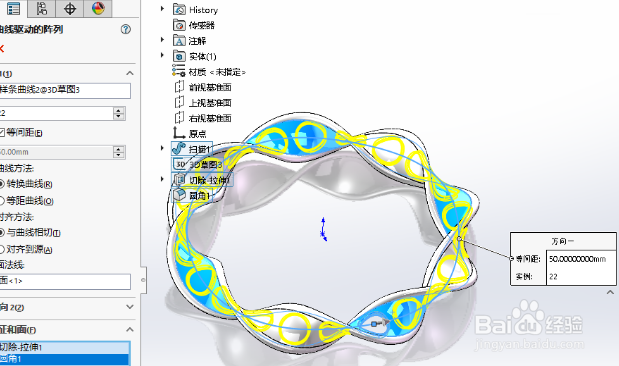Click the material icon in tree
Image resolution: width=619 pixels, height=366 pixels.
pos(178,71)
